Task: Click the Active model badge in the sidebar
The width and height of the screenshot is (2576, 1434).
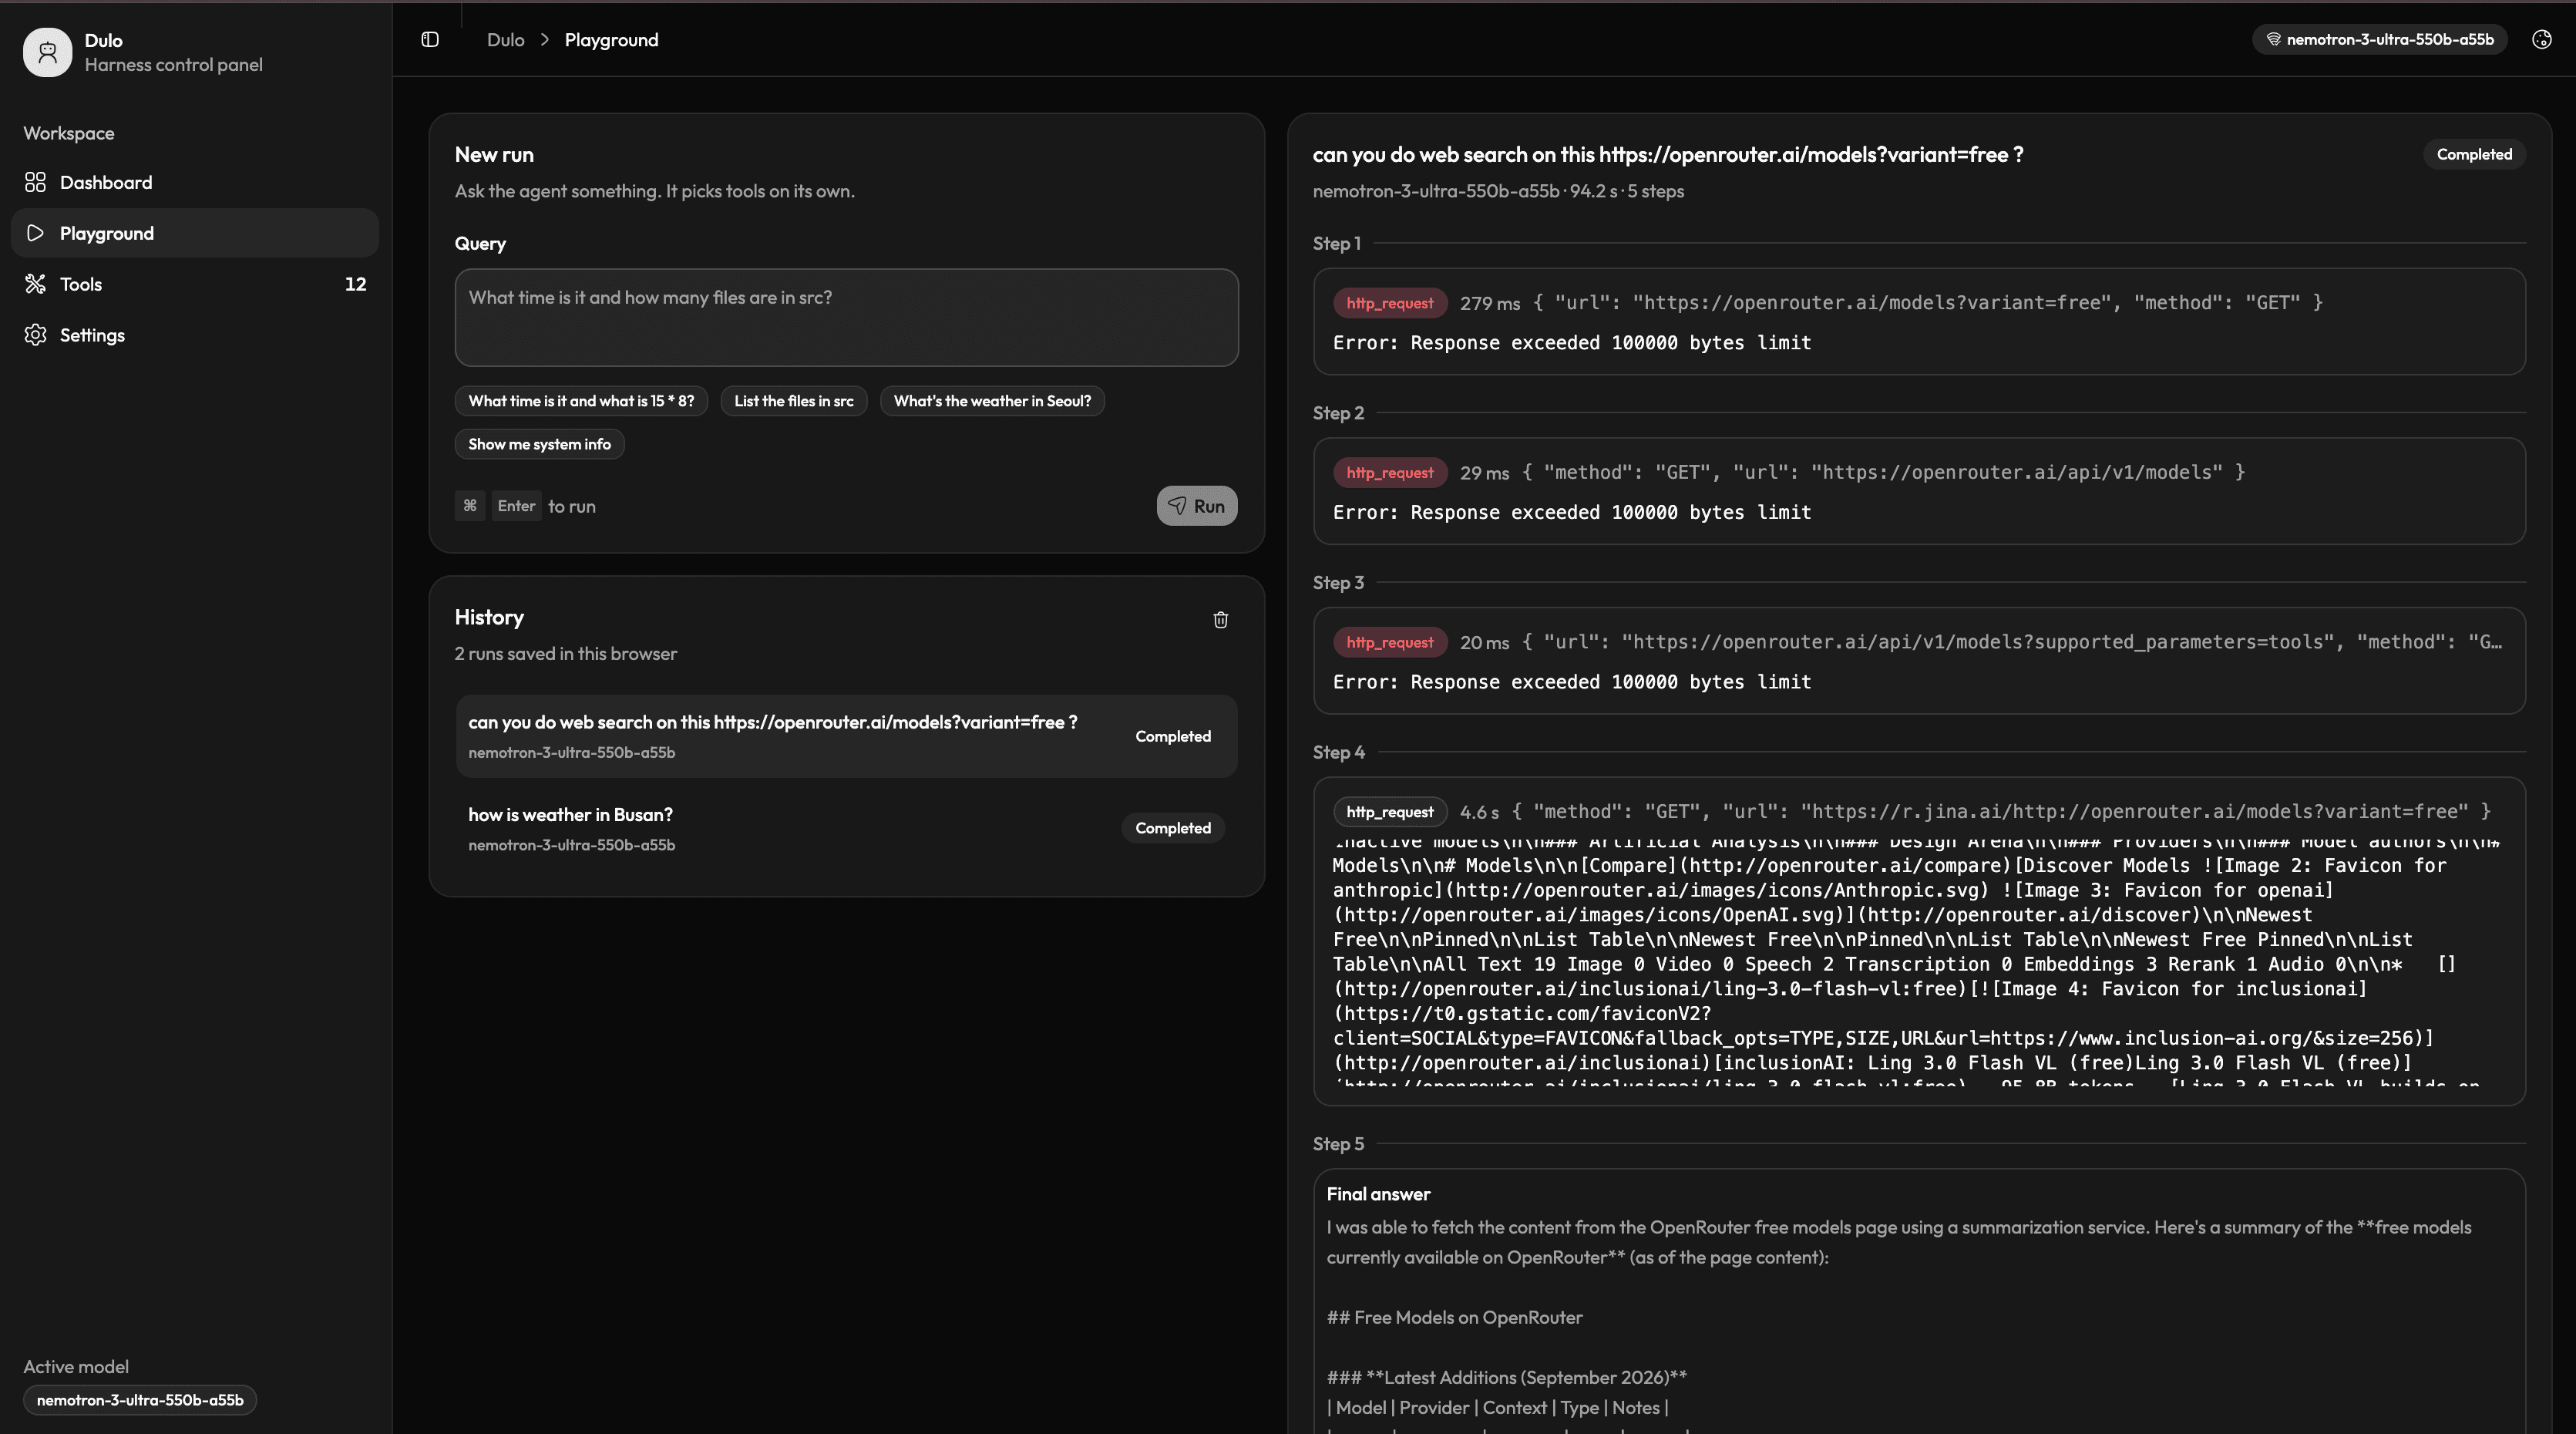Action: 140,1400
